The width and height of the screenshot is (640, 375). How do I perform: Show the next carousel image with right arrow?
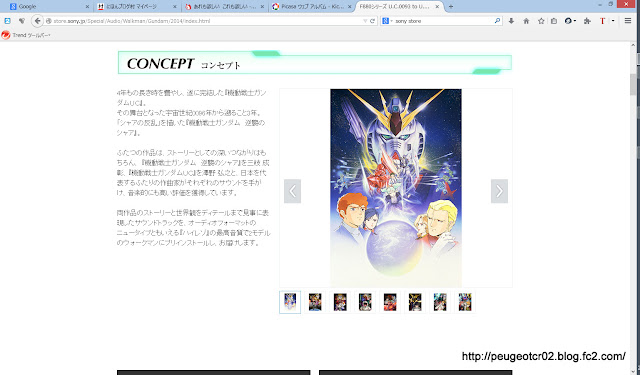[499, 191]
